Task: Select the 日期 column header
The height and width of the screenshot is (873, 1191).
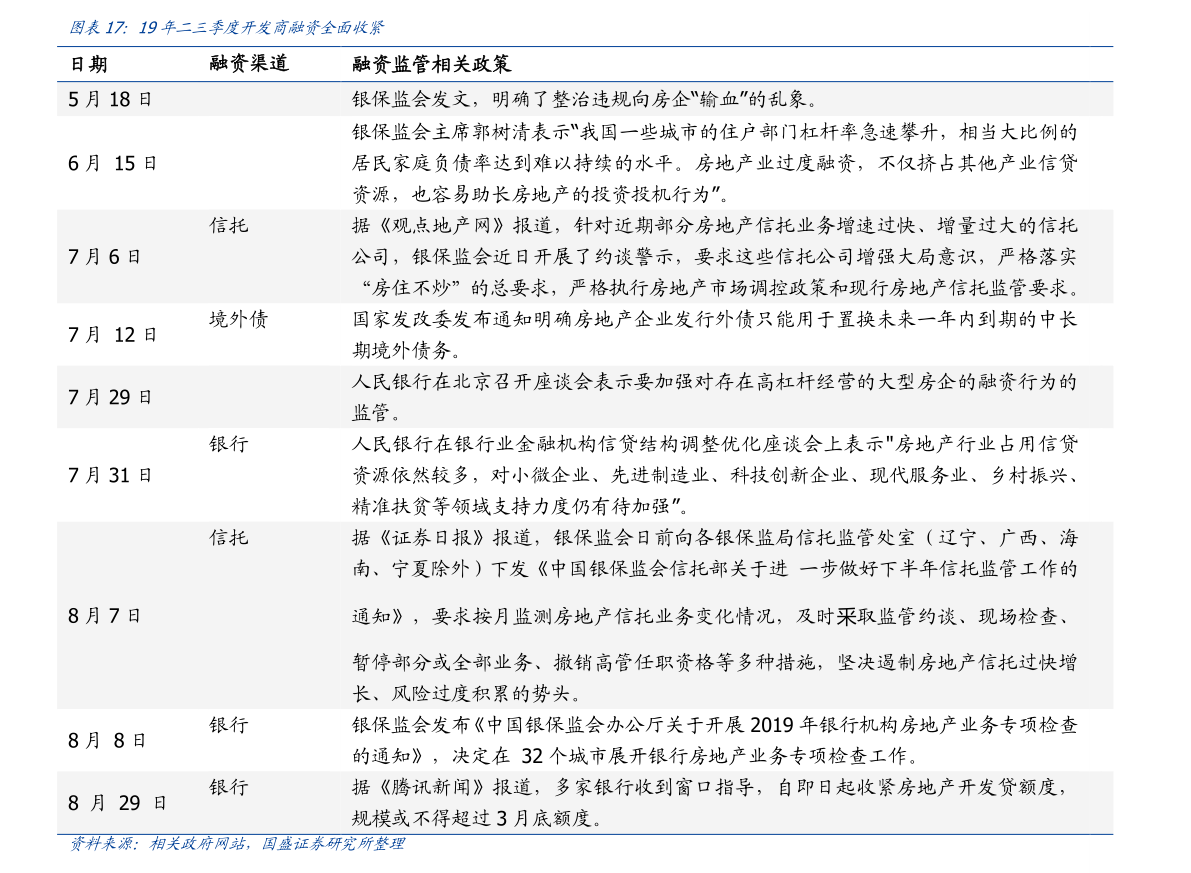Action: coord(89,65)
